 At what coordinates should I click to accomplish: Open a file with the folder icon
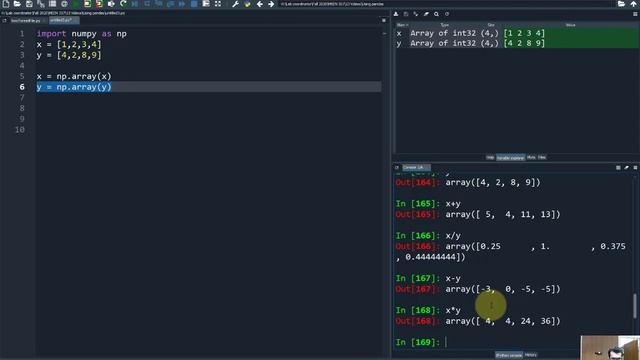(17, 4)
